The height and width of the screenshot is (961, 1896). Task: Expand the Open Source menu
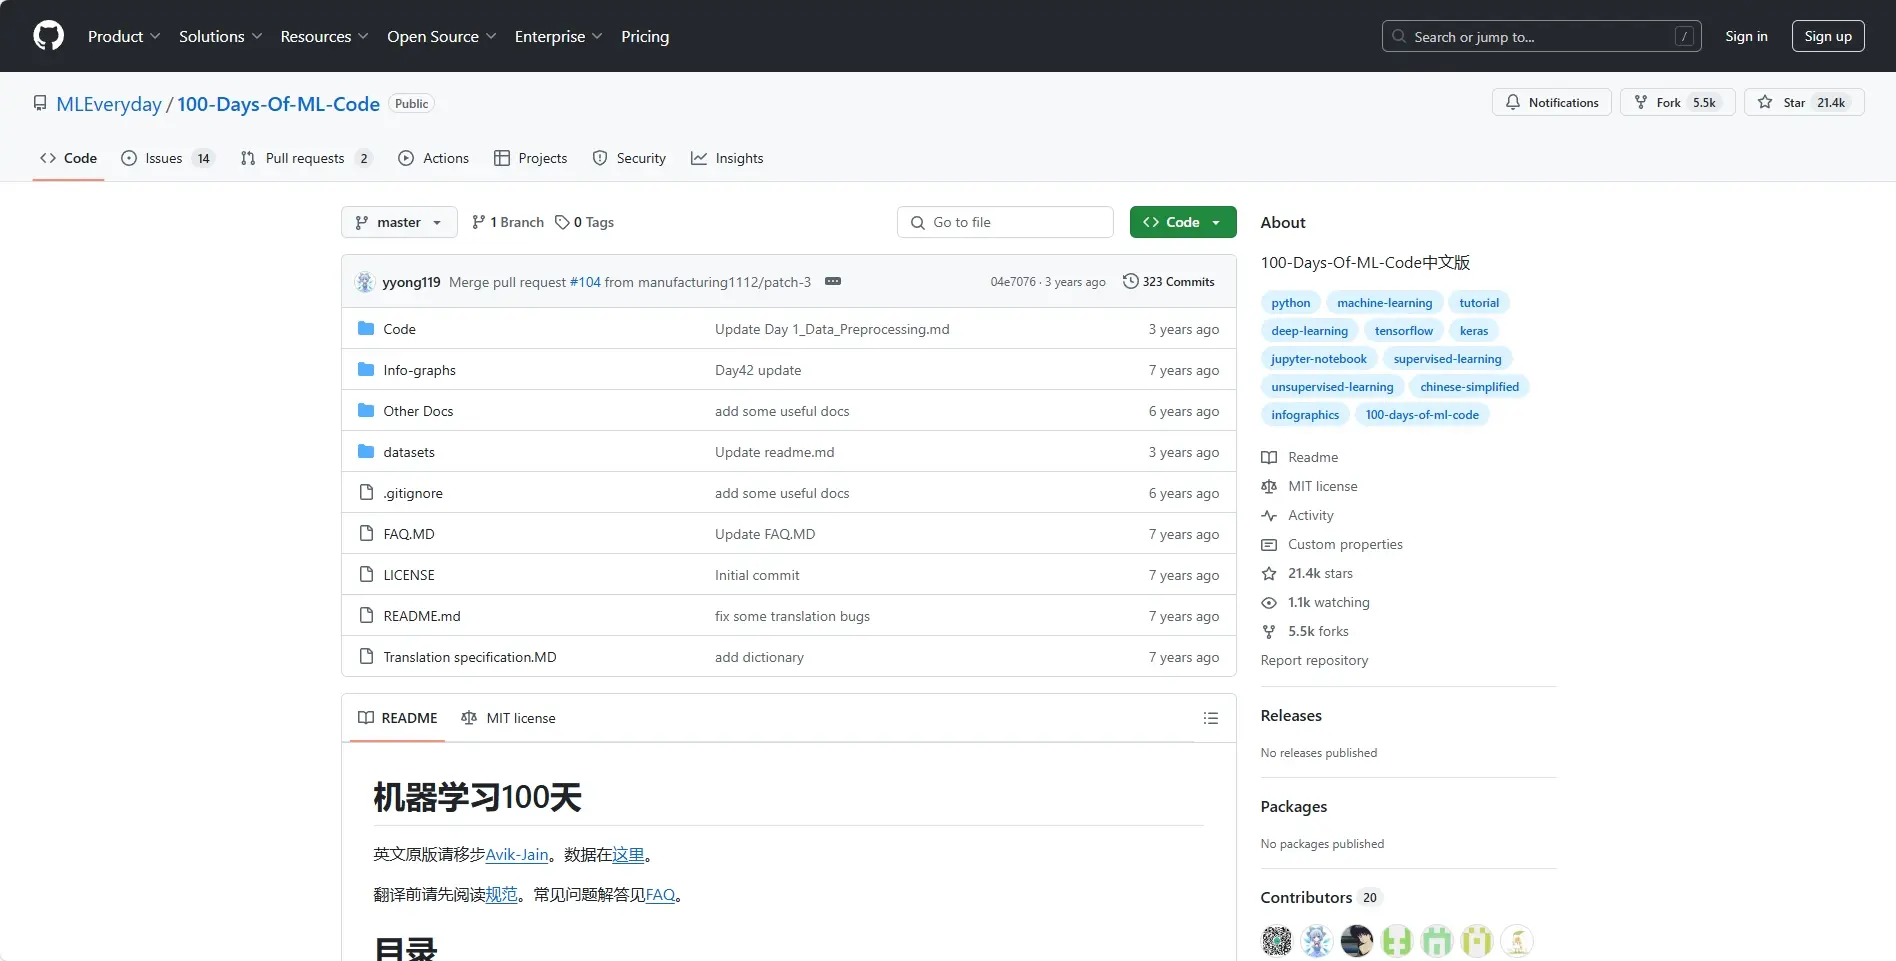point(441,36)
